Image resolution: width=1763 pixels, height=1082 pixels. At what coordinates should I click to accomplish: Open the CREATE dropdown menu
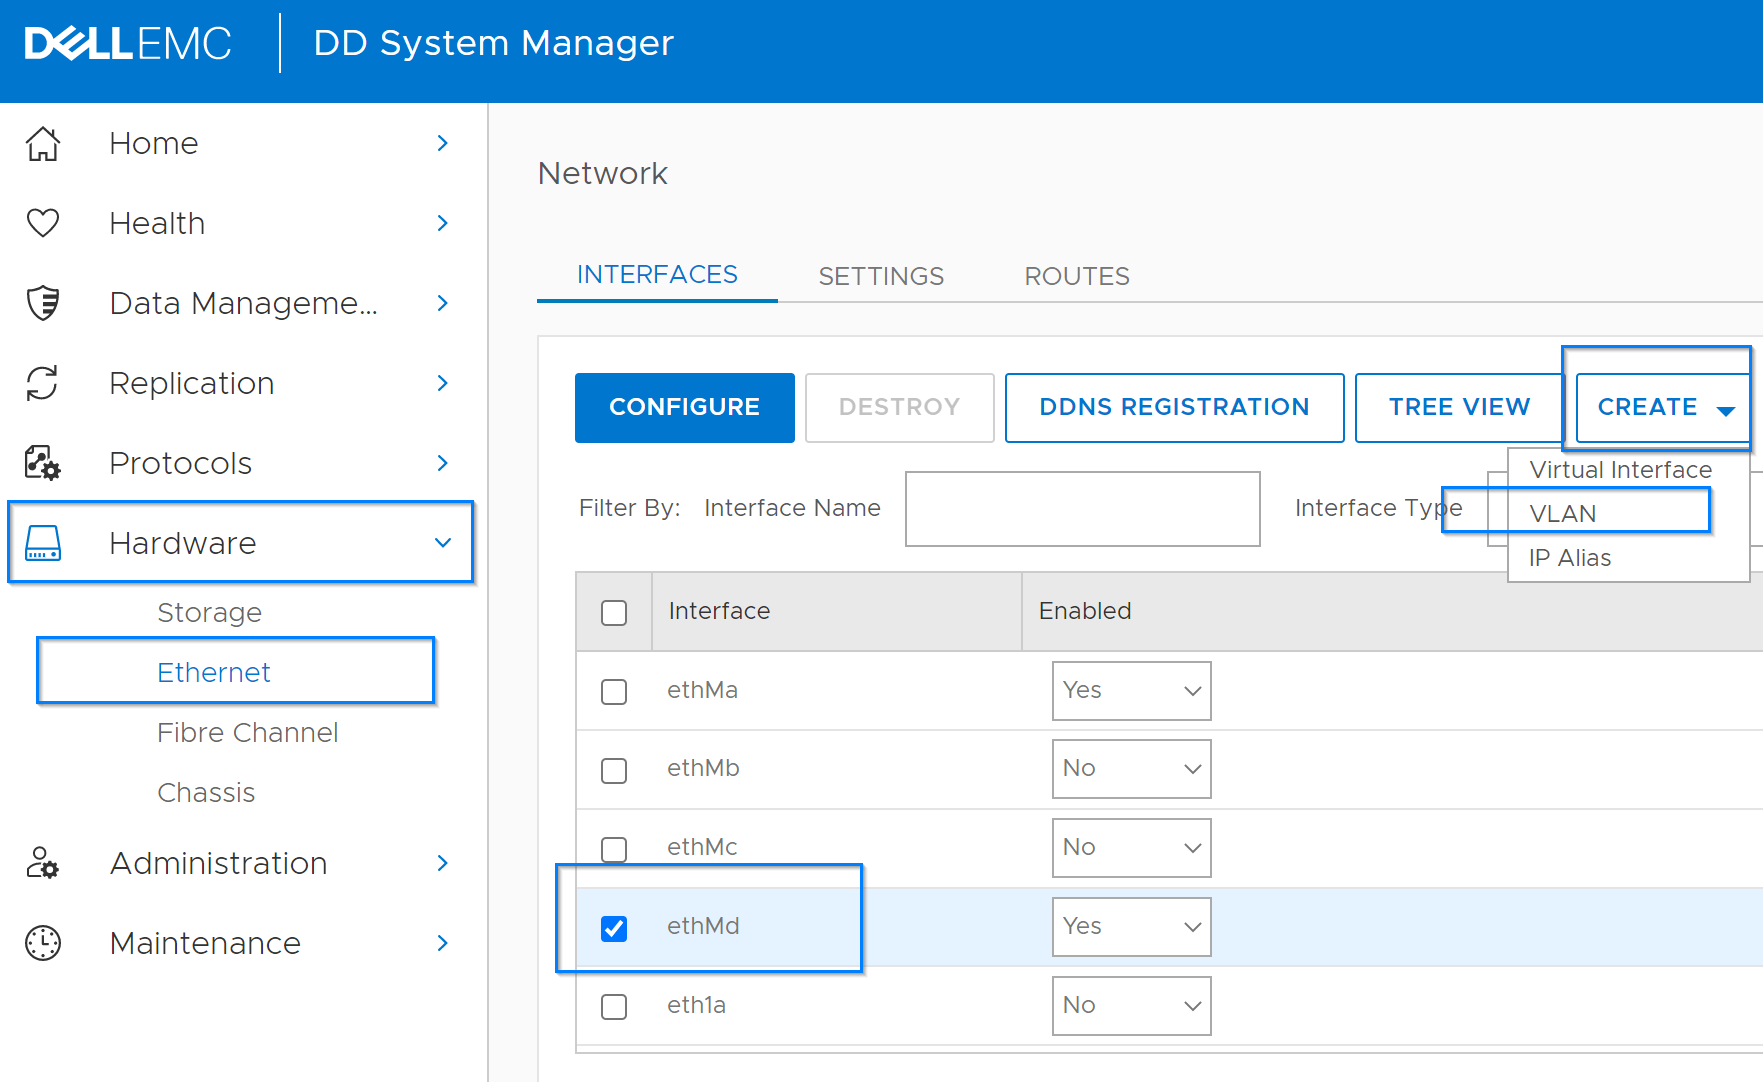point(1660,407)
